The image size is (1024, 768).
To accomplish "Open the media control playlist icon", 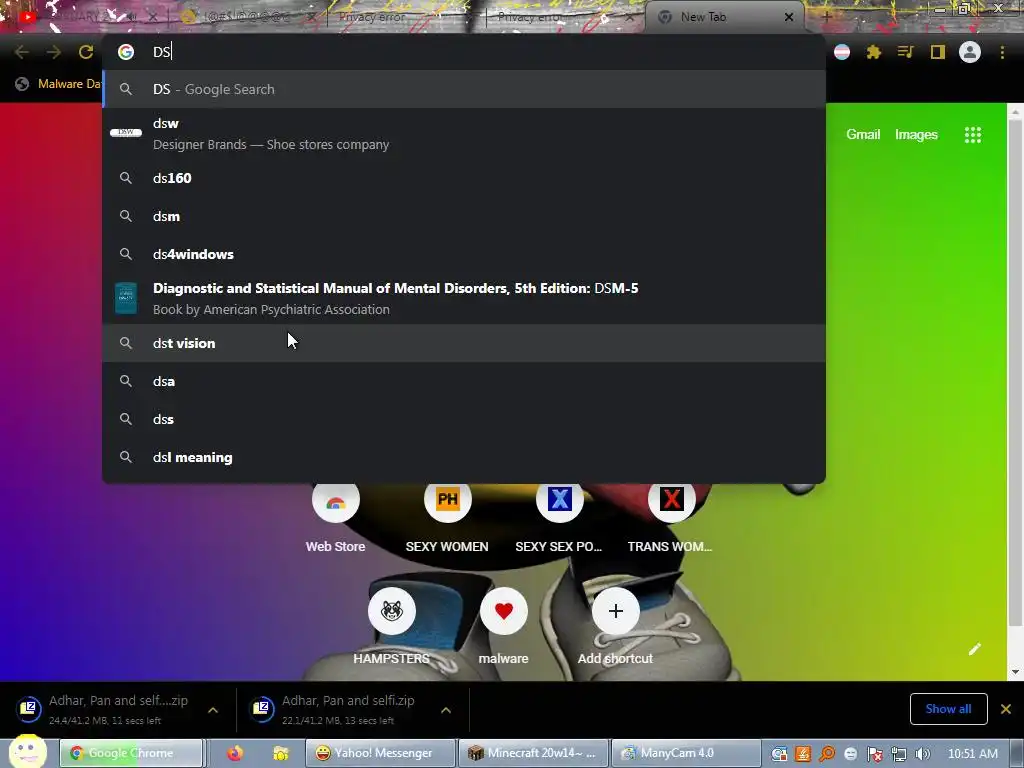I will pos(905,52).
